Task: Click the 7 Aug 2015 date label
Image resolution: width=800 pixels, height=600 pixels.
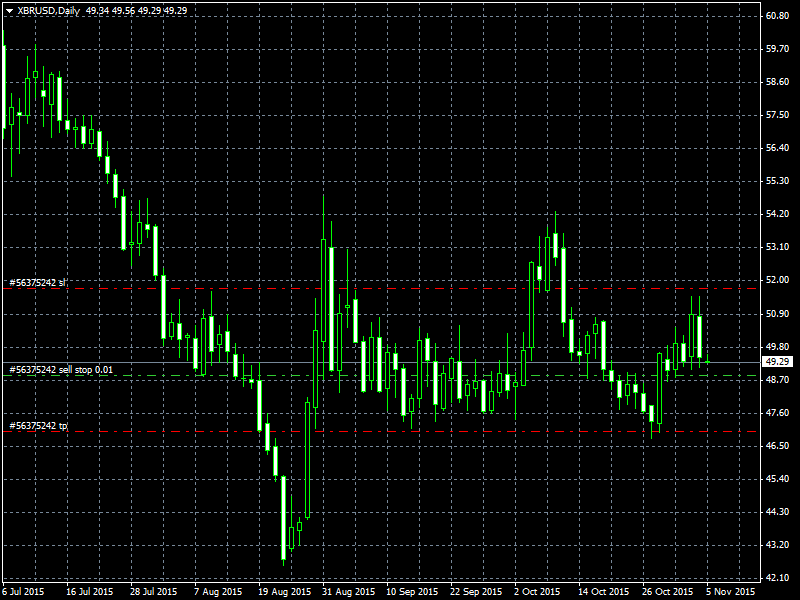Action: (218, 592)
